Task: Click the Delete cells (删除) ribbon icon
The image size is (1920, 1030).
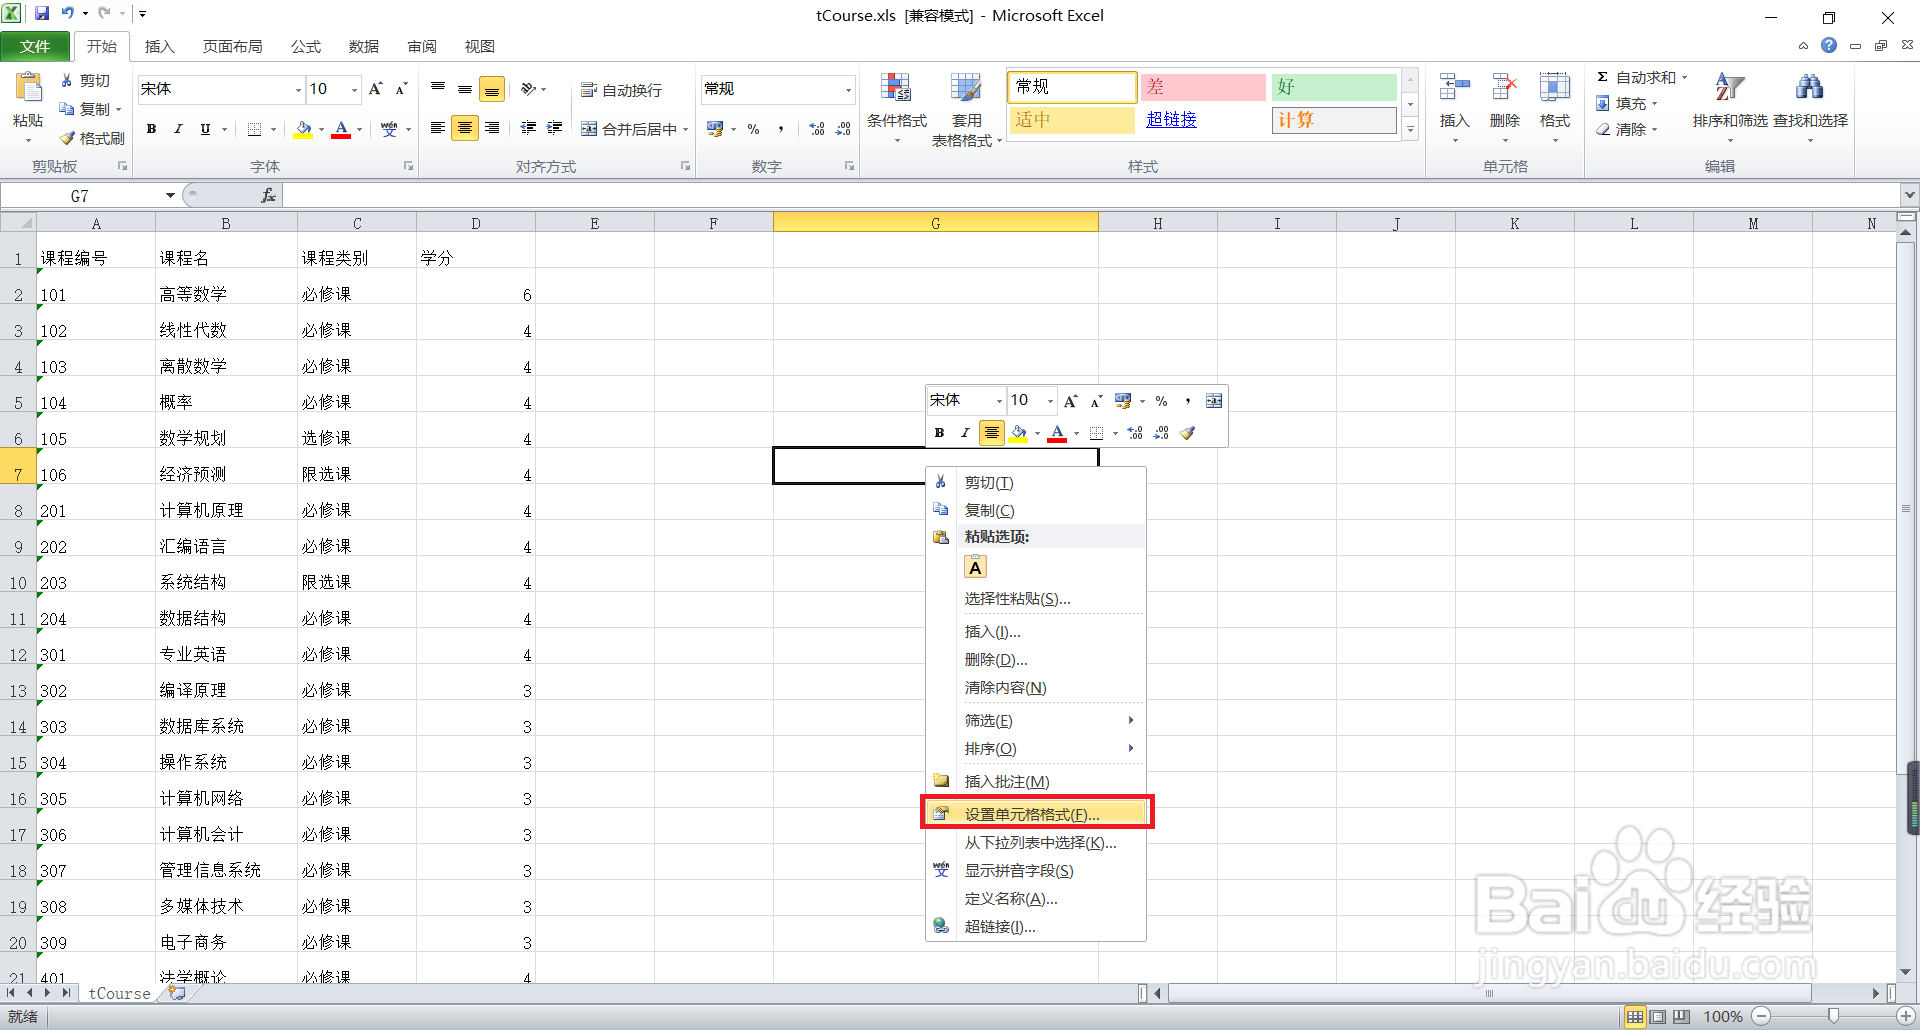Action: pyautogui.click(x=1504, y=88)
